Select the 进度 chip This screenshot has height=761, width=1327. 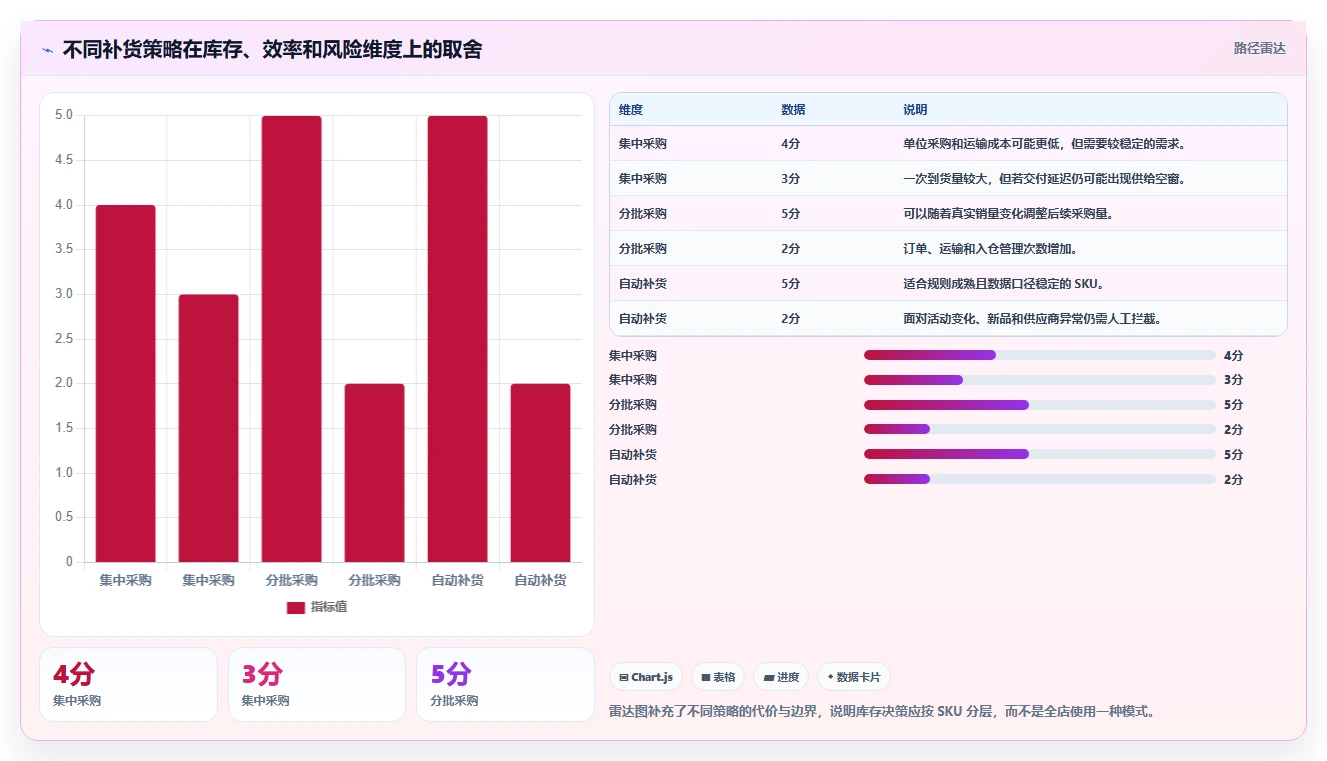click(x=781, y=677)
